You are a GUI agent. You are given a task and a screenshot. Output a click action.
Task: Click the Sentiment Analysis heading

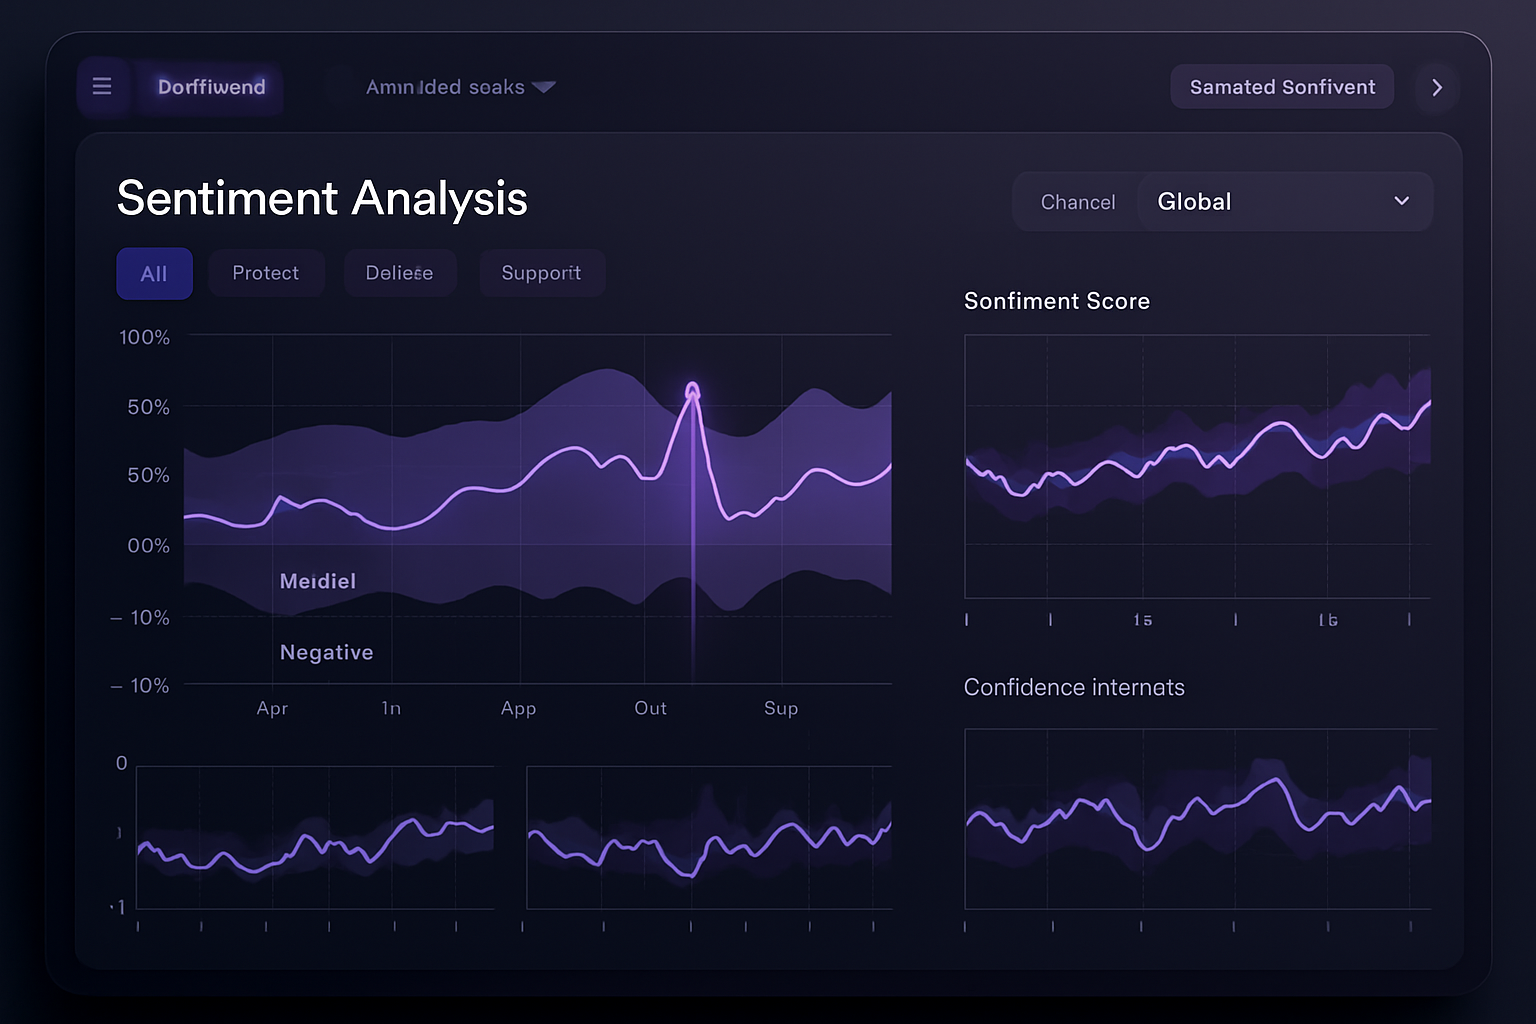pos(322,199)
